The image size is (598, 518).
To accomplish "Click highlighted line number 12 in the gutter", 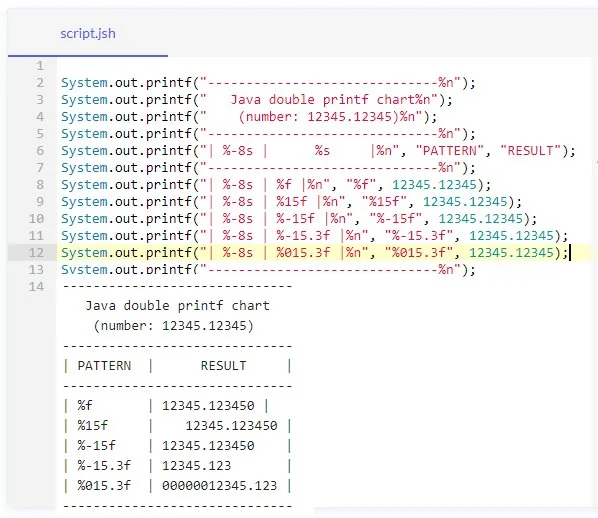I will (36, 253).
